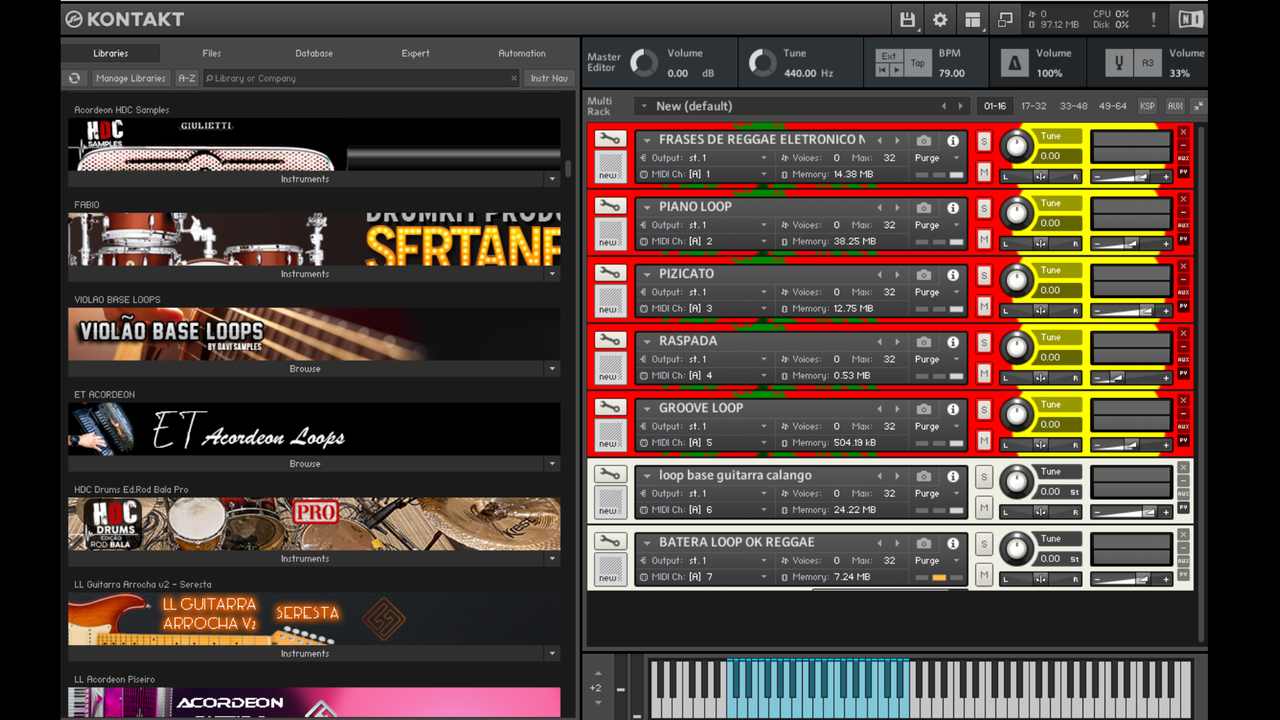Click the exclamation panic restart button
The image size is (1280, 720).
point(1153,19)
